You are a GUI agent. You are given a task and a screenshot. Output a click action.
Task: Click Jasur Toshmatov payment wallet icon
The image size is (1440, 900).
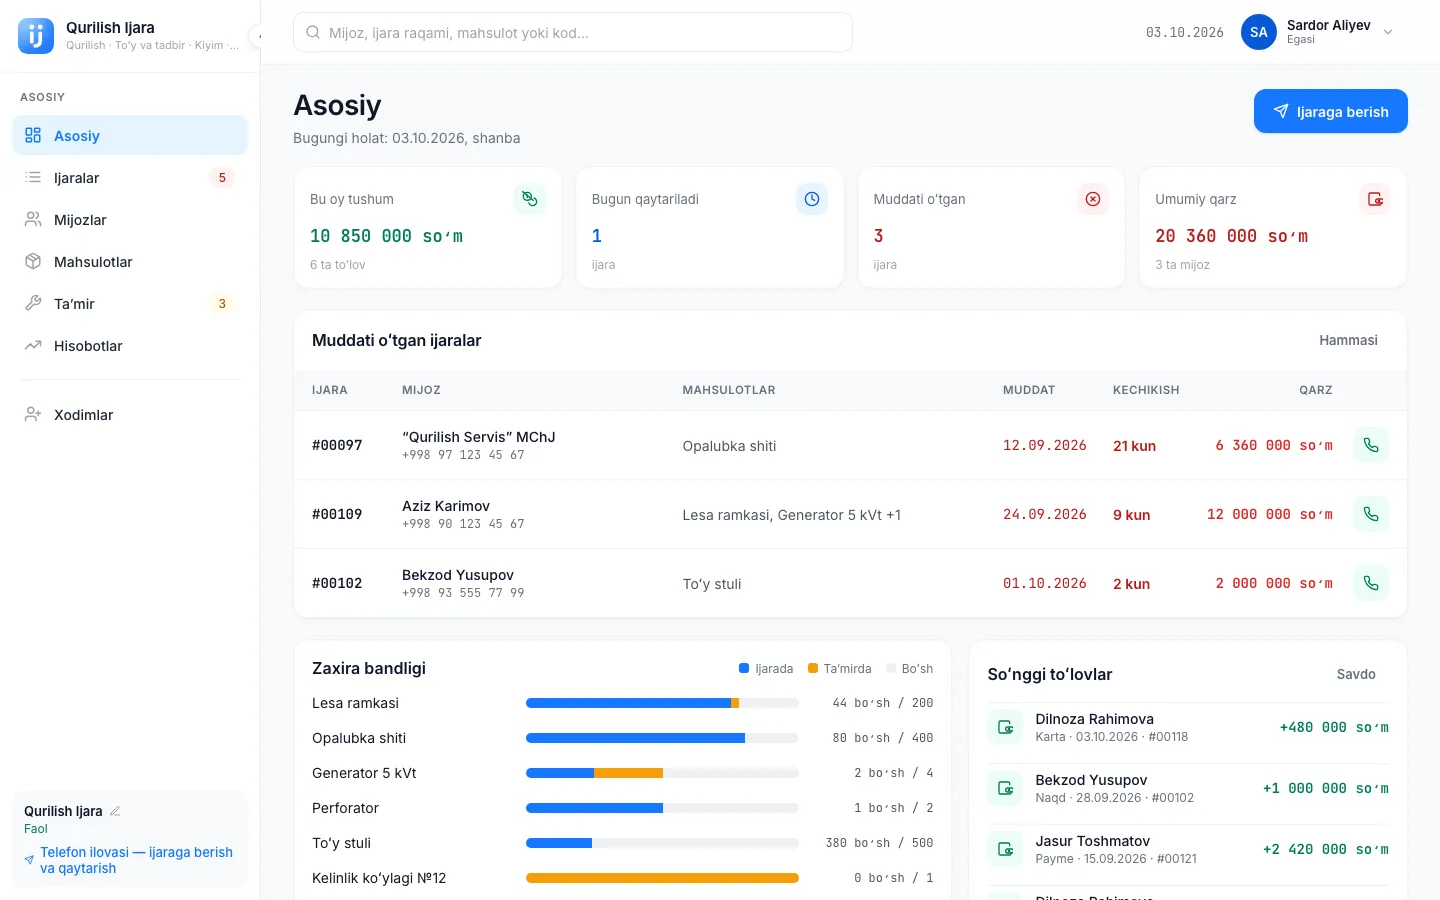1005,849
